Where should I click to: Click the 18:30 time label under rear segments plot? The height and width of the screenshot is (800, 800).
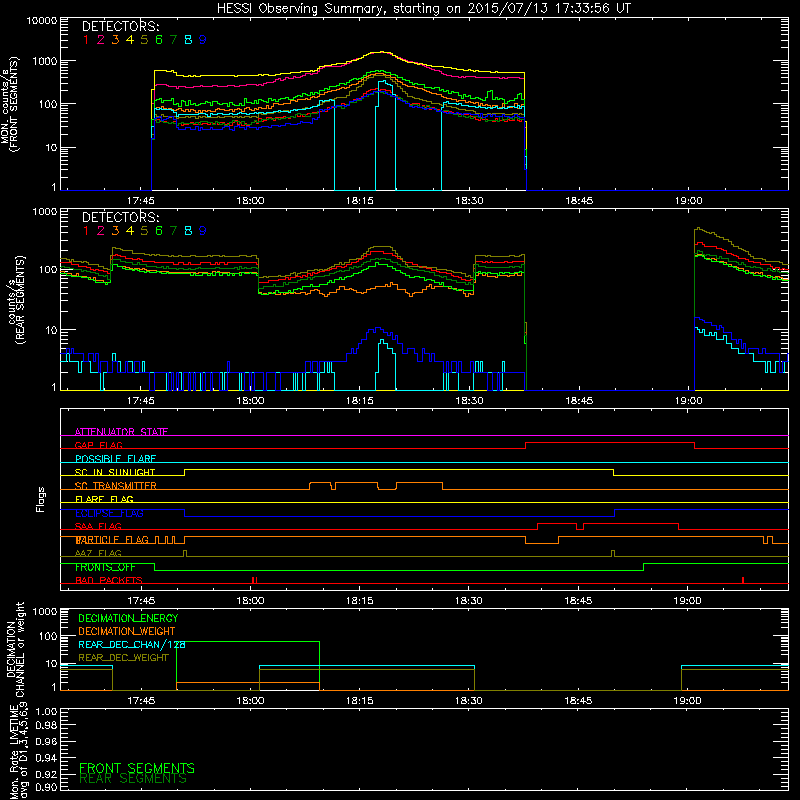click(469, 401)
